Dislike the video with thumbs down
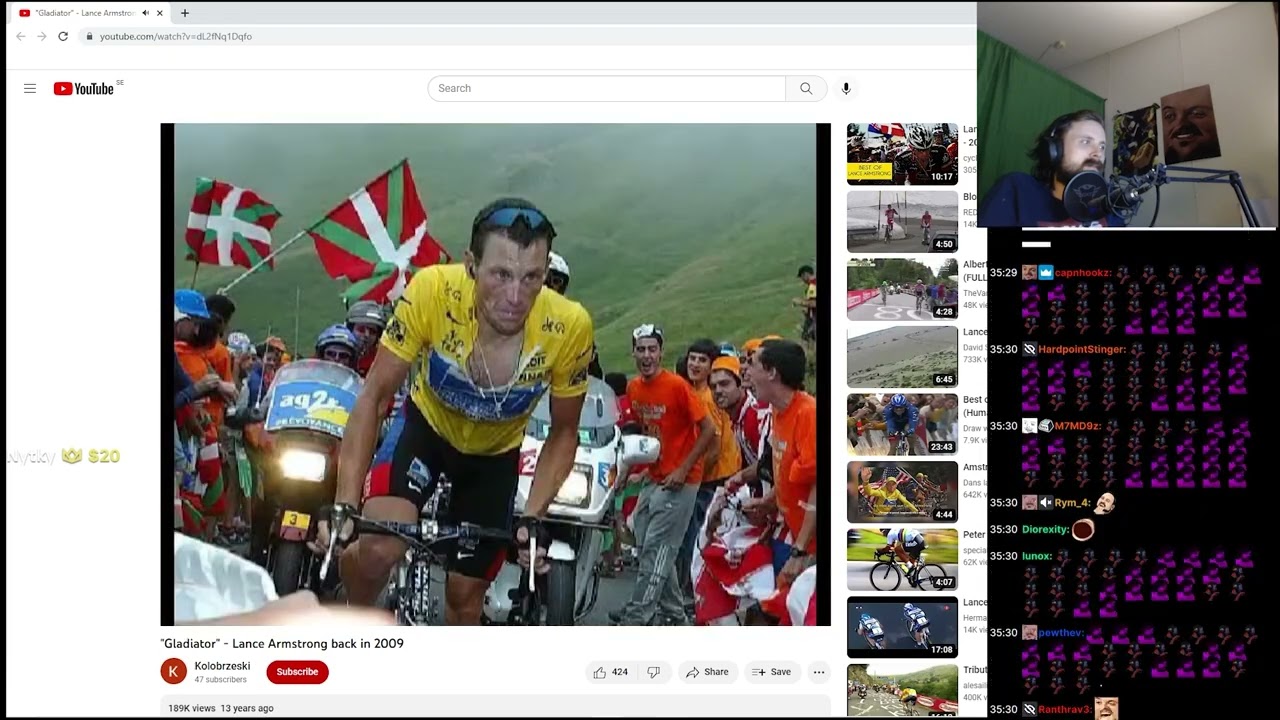Viewport: 1280px width, 720px height. (654, 672)
